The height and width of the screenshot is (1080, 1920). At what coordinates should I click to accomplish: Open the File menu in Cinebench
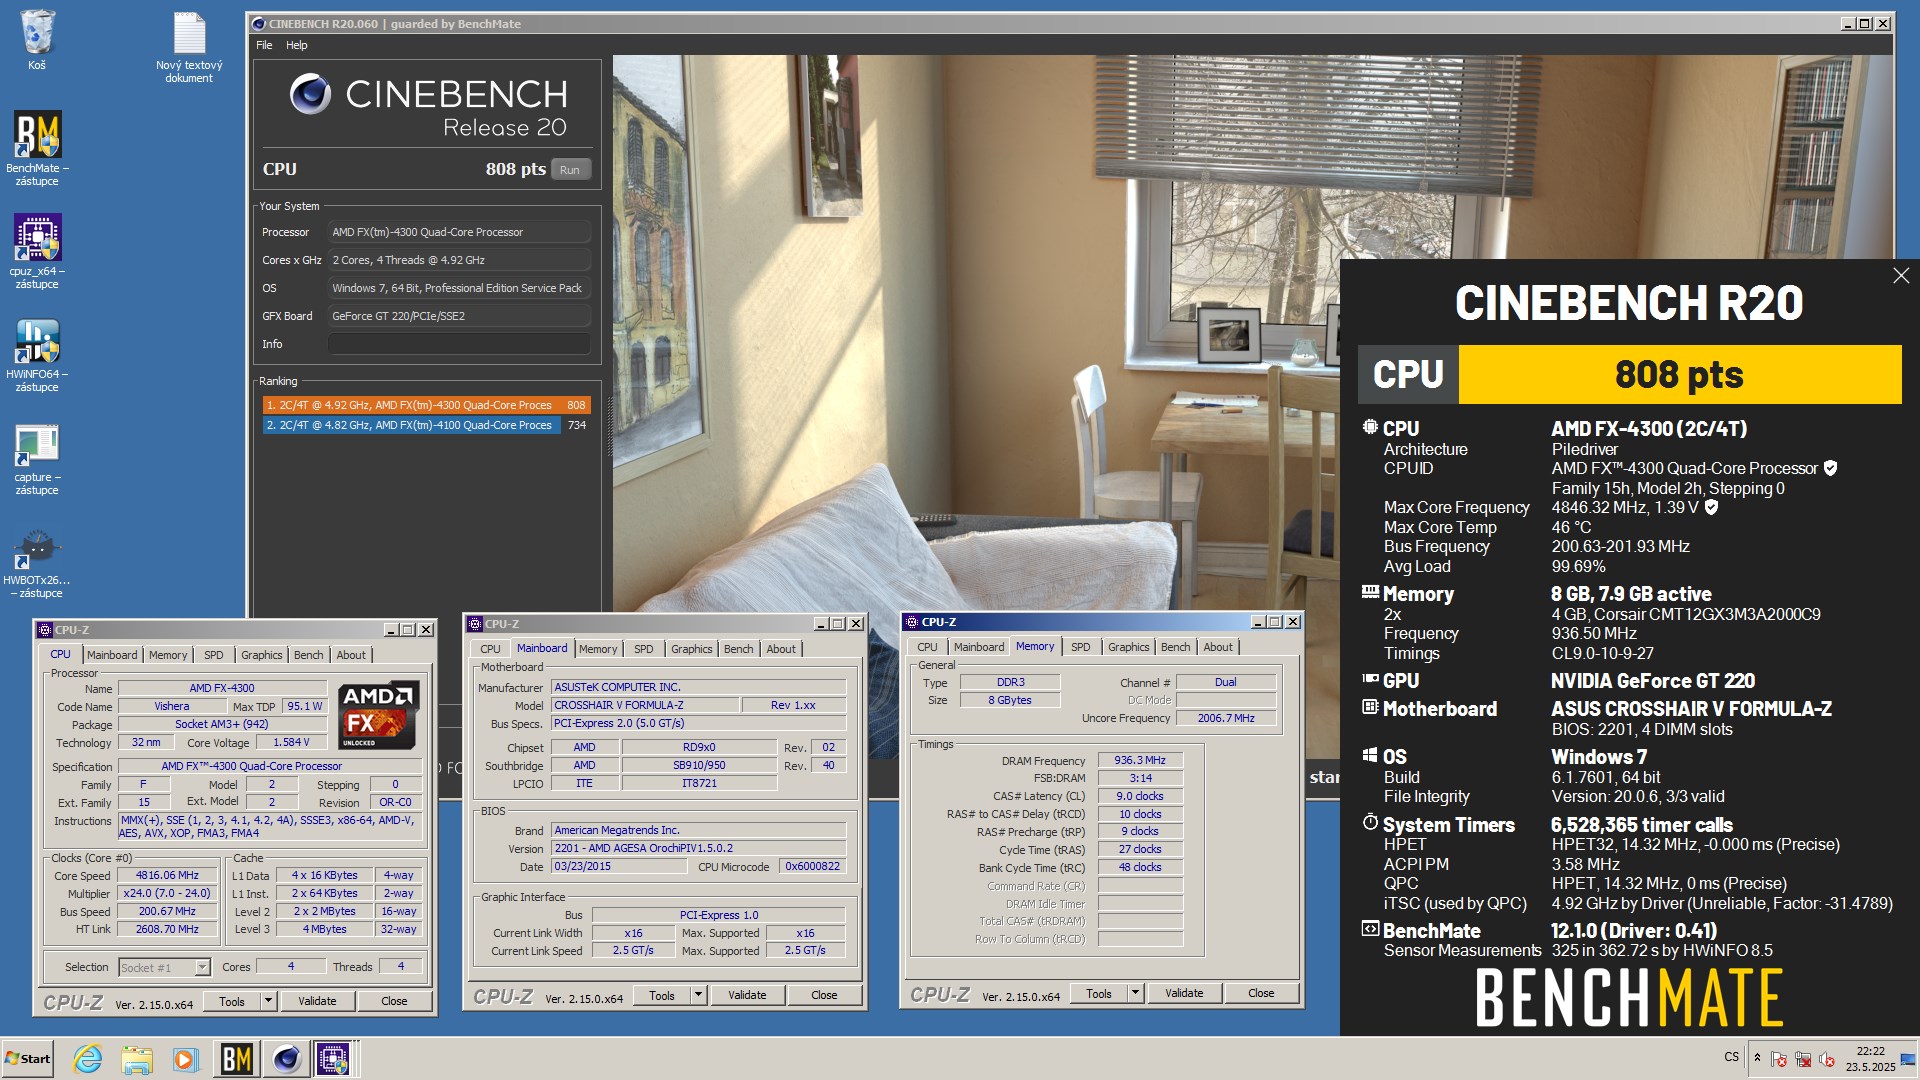(x=264, y=45)
